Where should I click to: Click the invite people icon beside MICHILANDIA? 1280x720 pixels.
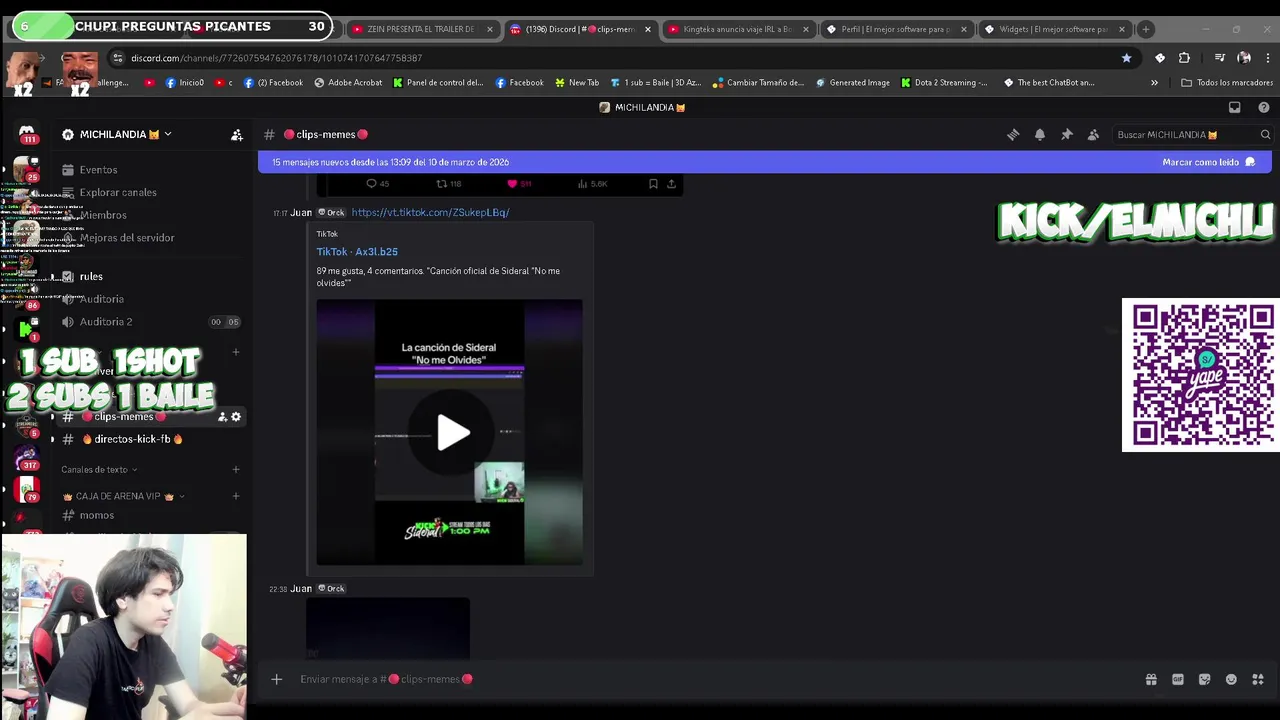tap(237, 134)
